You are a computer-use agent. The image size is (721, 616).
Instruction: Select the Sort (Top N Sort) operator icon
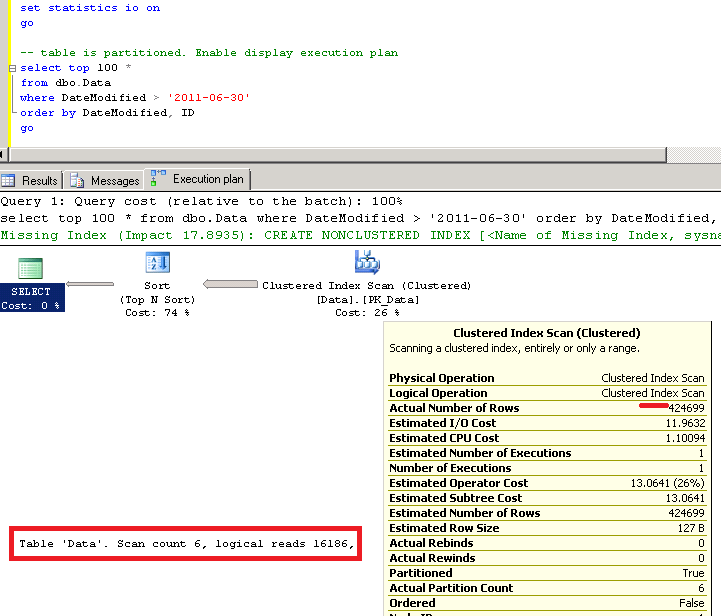point(158,263)
